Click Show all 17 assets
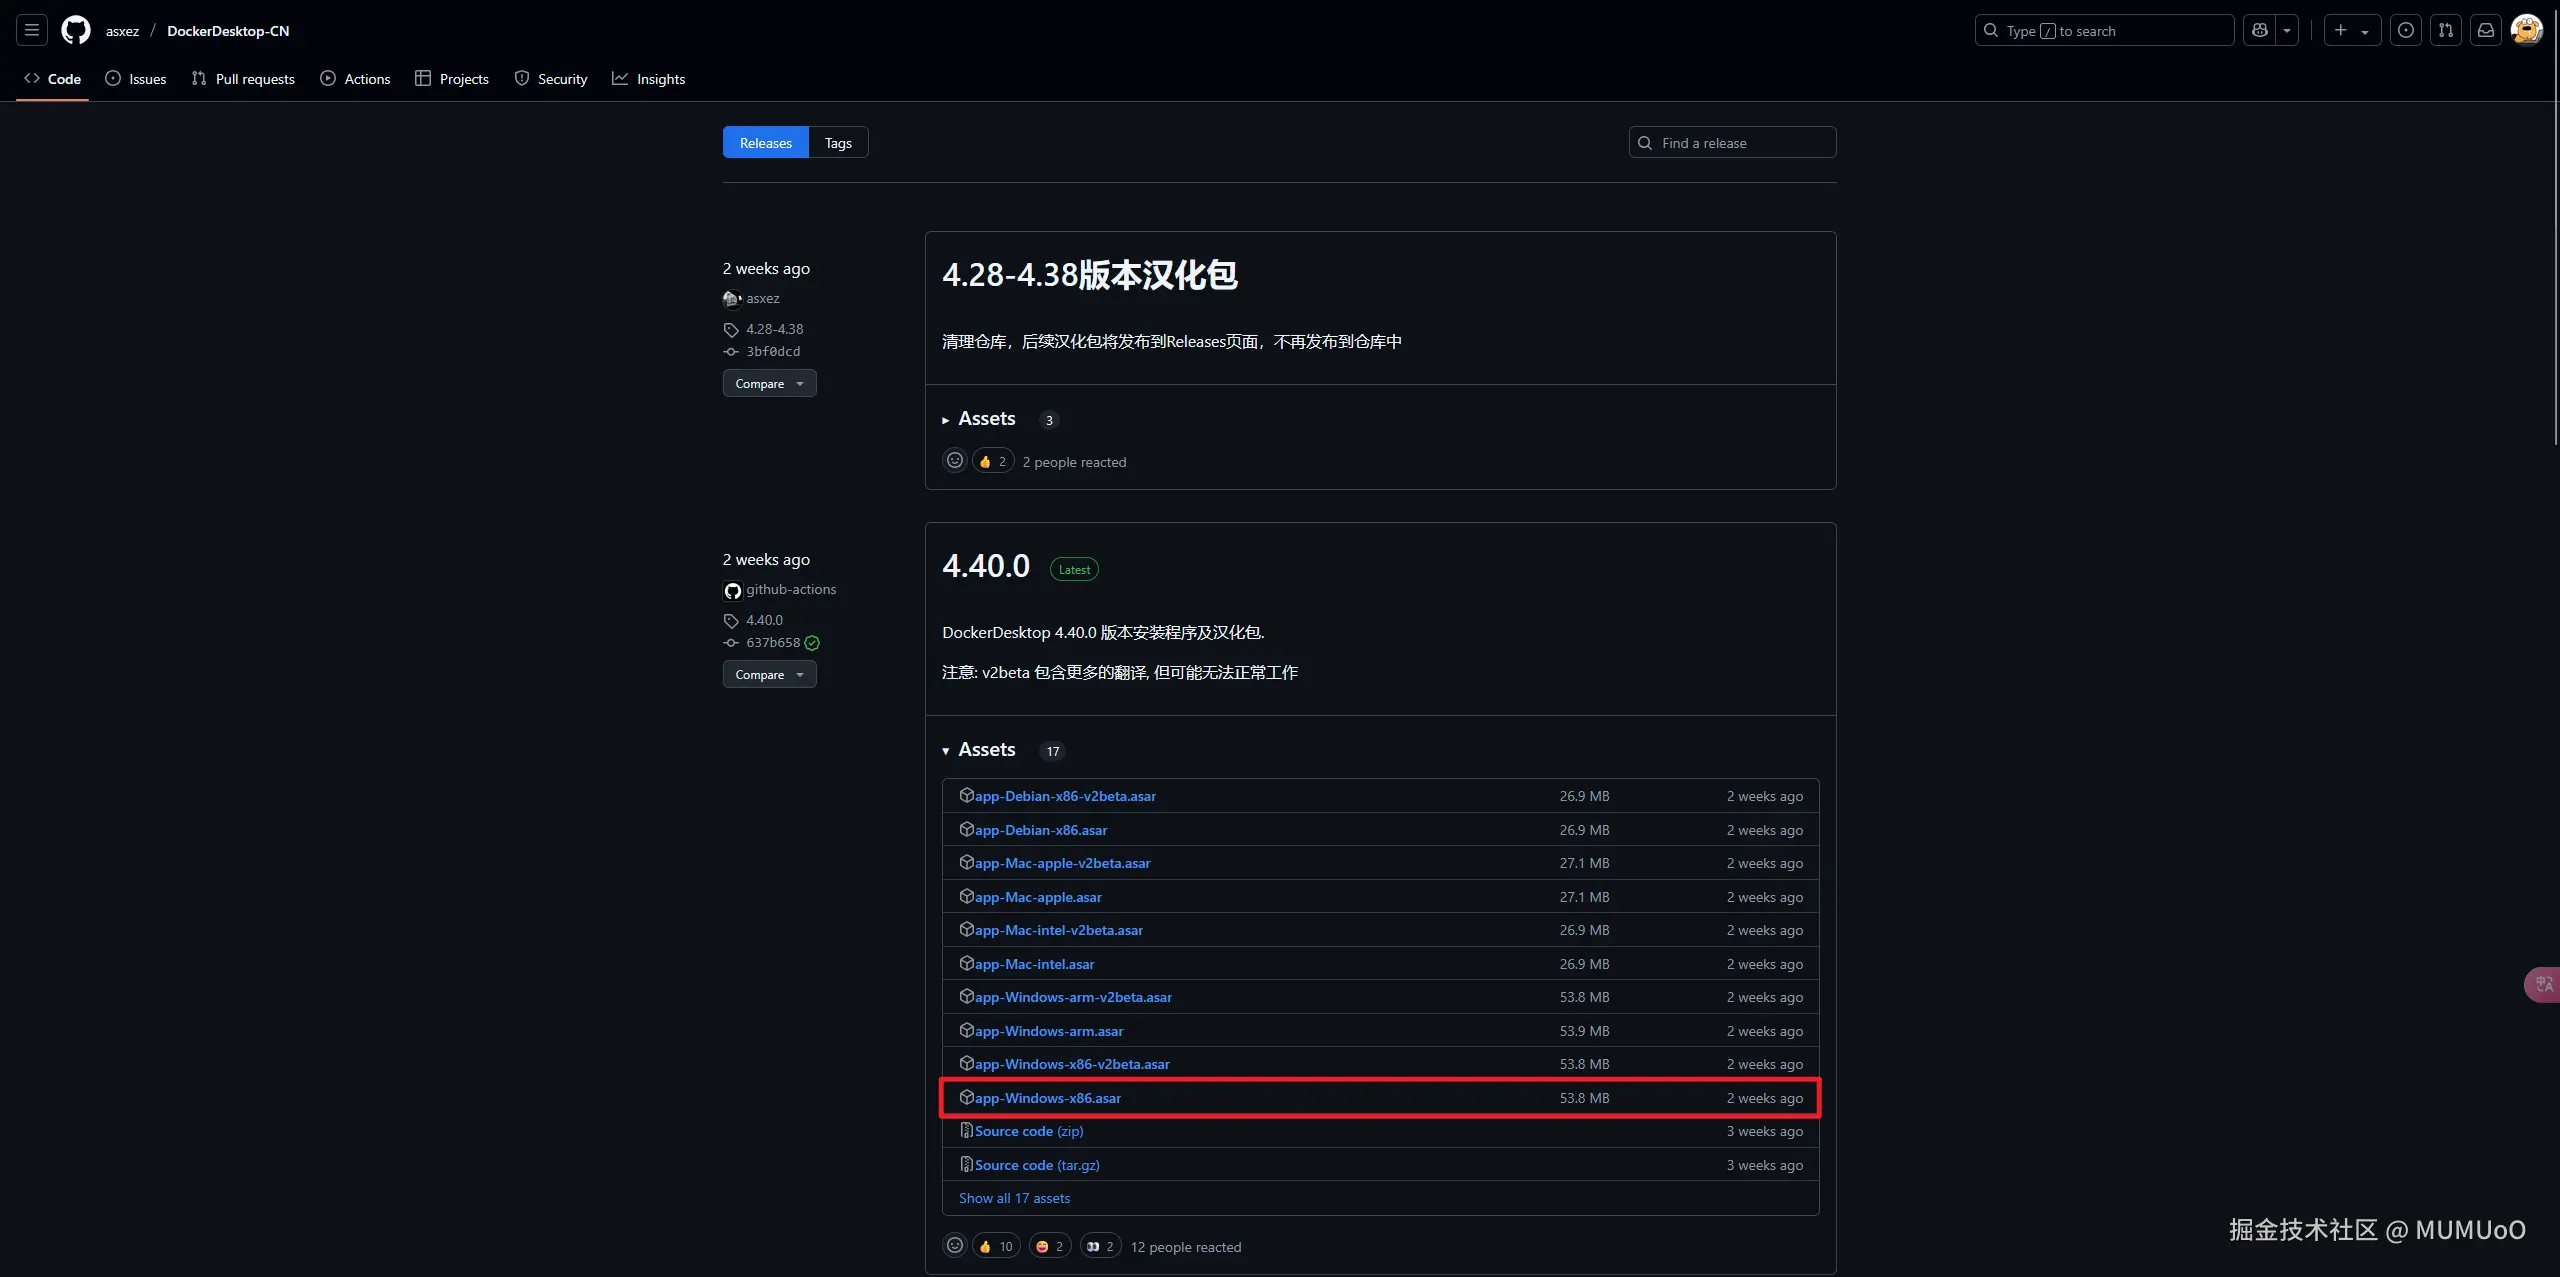 point(1014,1198)
